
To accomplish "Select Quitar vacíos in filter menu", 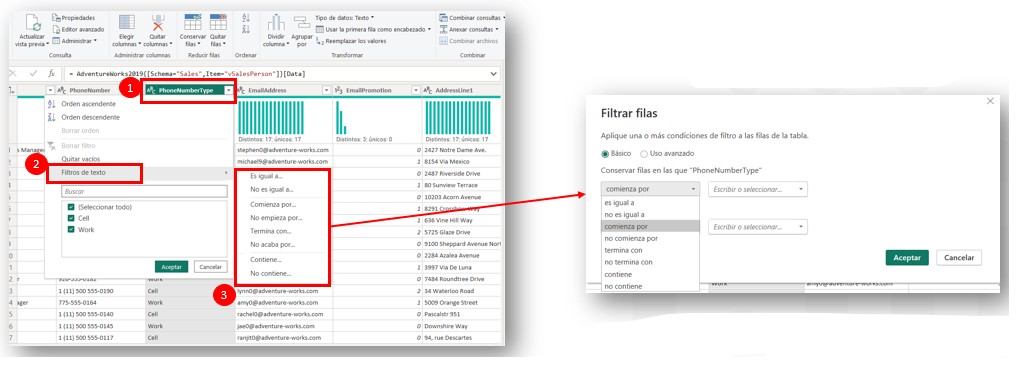I will [81, 159].
